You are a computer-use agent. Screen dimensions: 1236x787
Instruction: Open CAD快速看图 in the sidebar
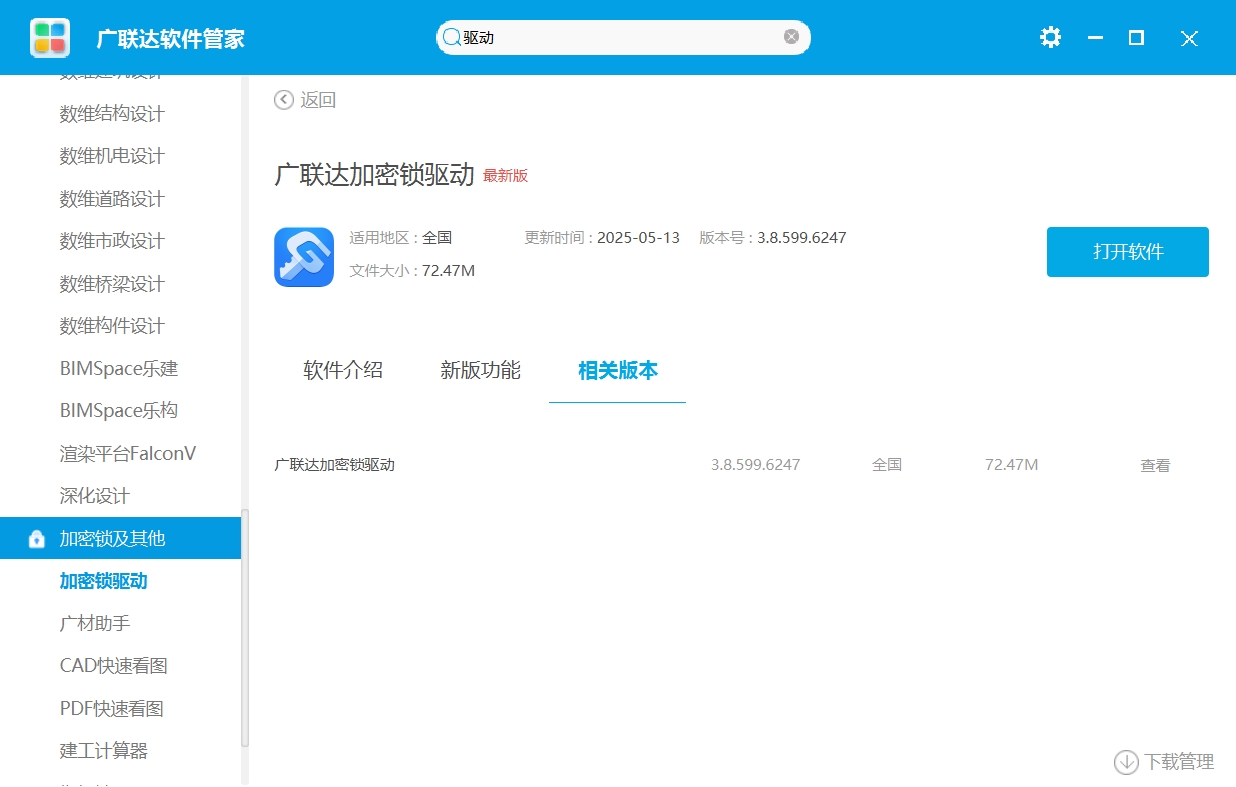(114, 666)
